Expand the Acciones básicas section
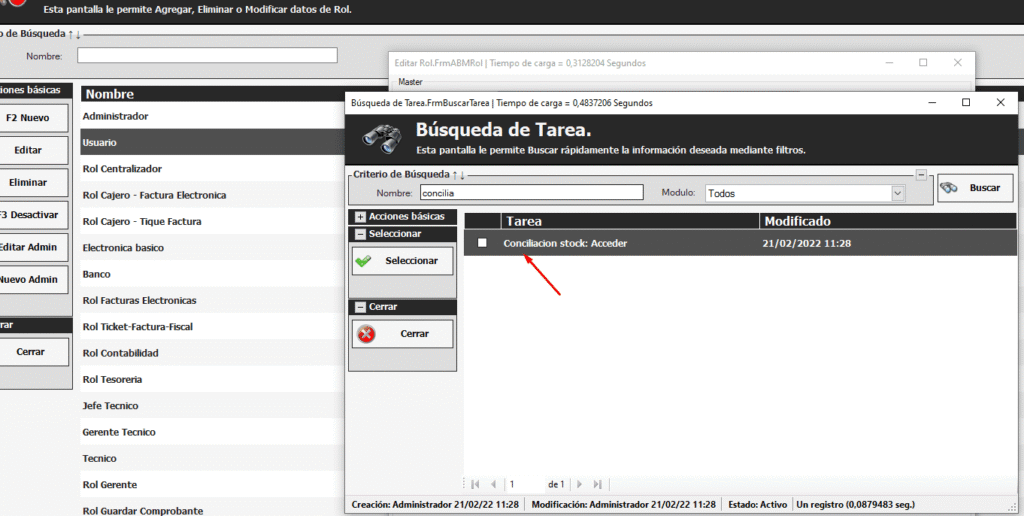 pyautogui.click(x=360, y=217)
